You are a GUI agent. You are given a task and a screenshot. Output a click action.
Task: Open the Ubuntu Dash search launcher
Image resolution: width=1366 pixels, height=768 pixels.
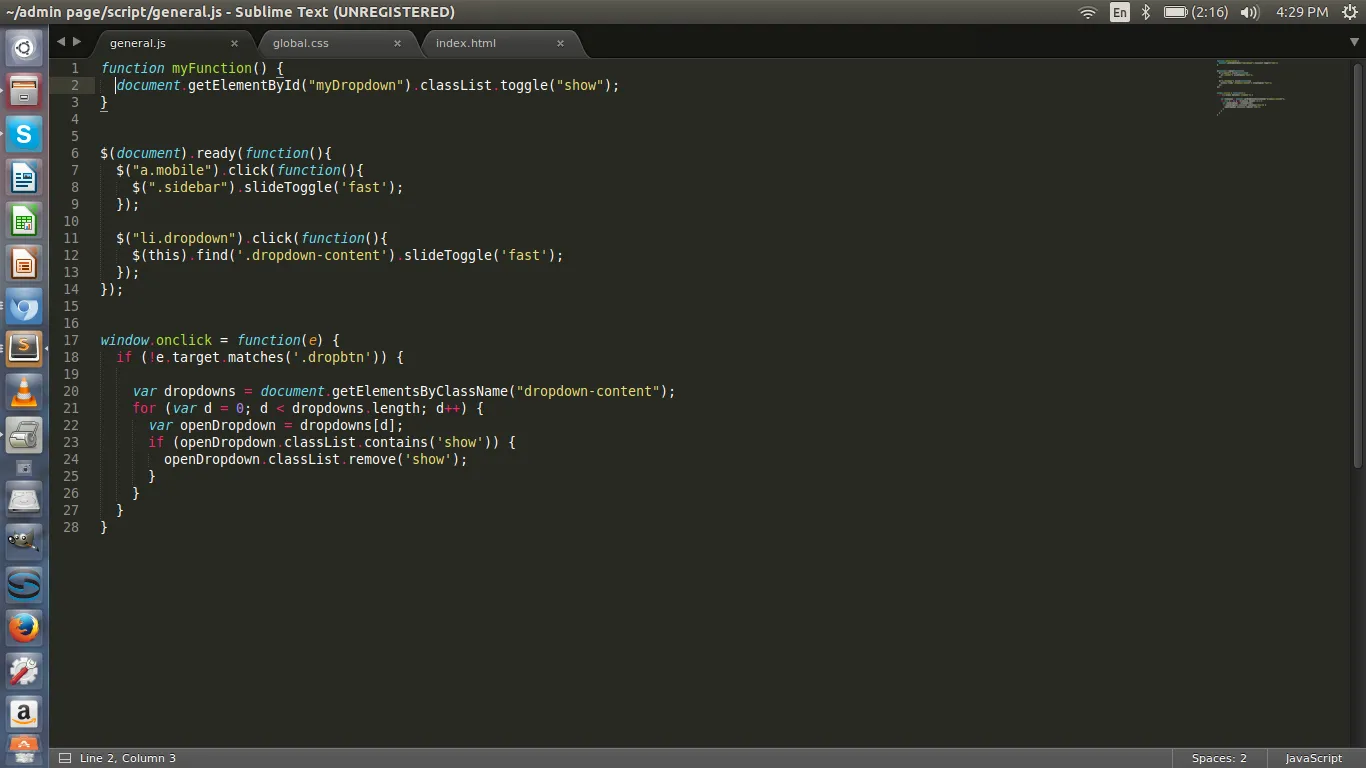coord(24,47)
